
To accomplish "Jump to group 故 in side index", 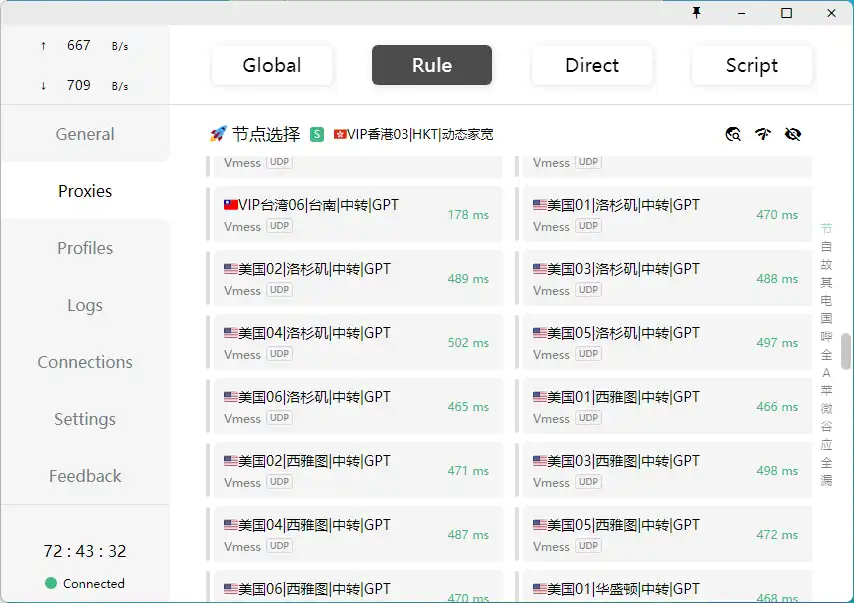I will [x=826, y=264].
